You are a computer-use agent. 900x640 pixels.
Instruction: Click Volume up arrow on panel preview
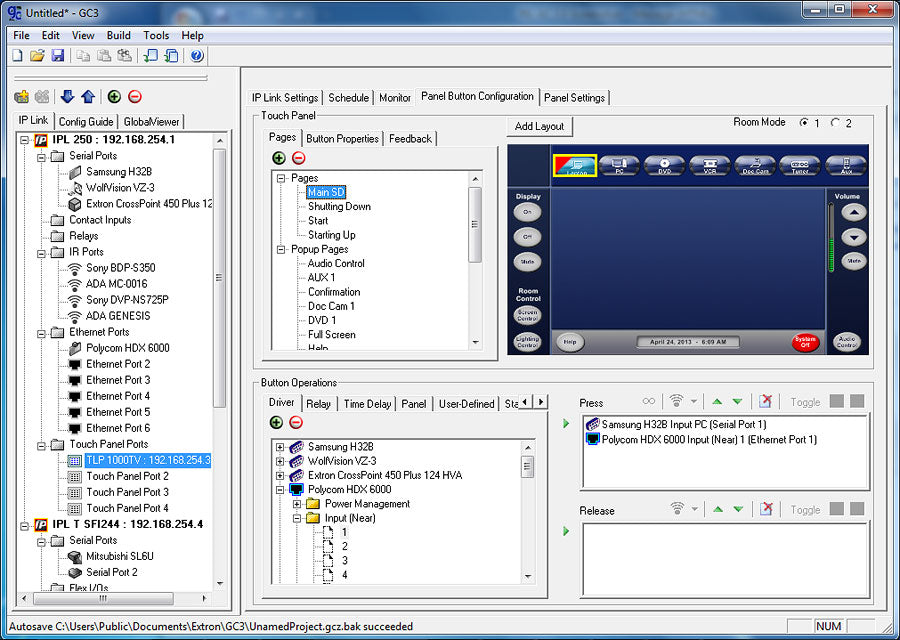[854, 213]
